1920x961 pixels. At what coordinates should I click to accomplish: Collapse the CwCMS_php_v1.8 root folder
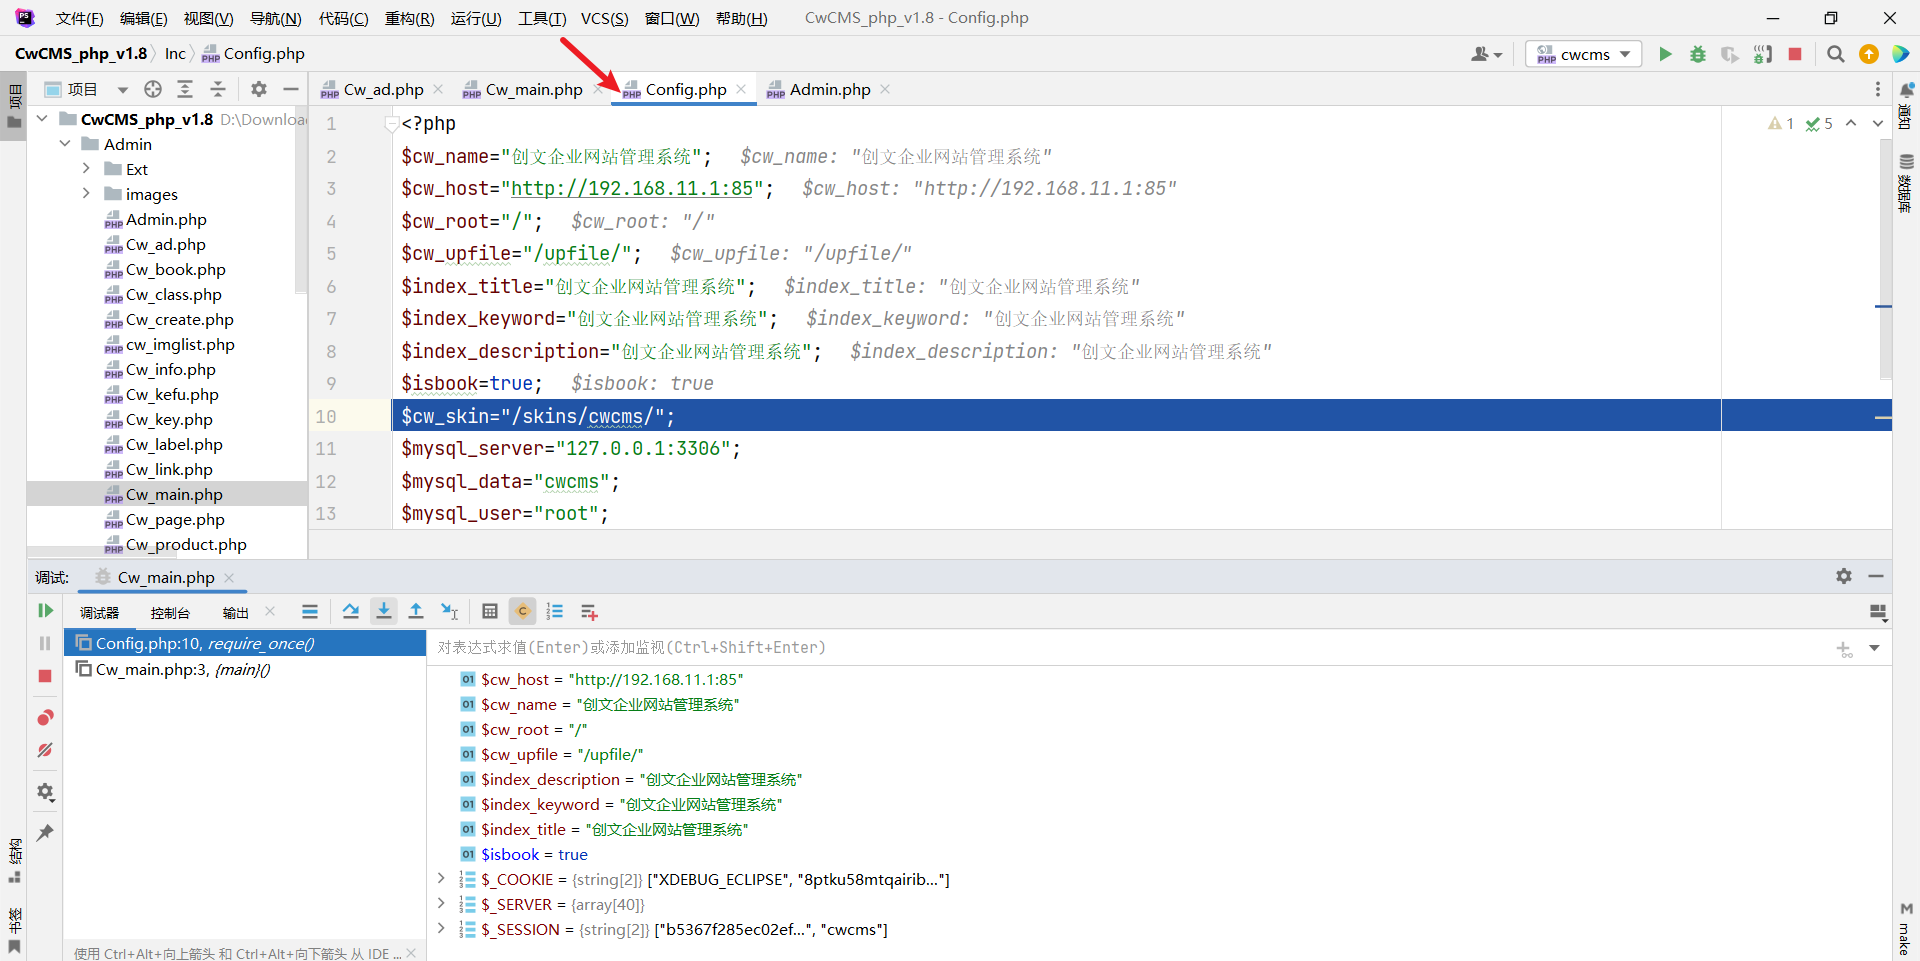point(42,119)
